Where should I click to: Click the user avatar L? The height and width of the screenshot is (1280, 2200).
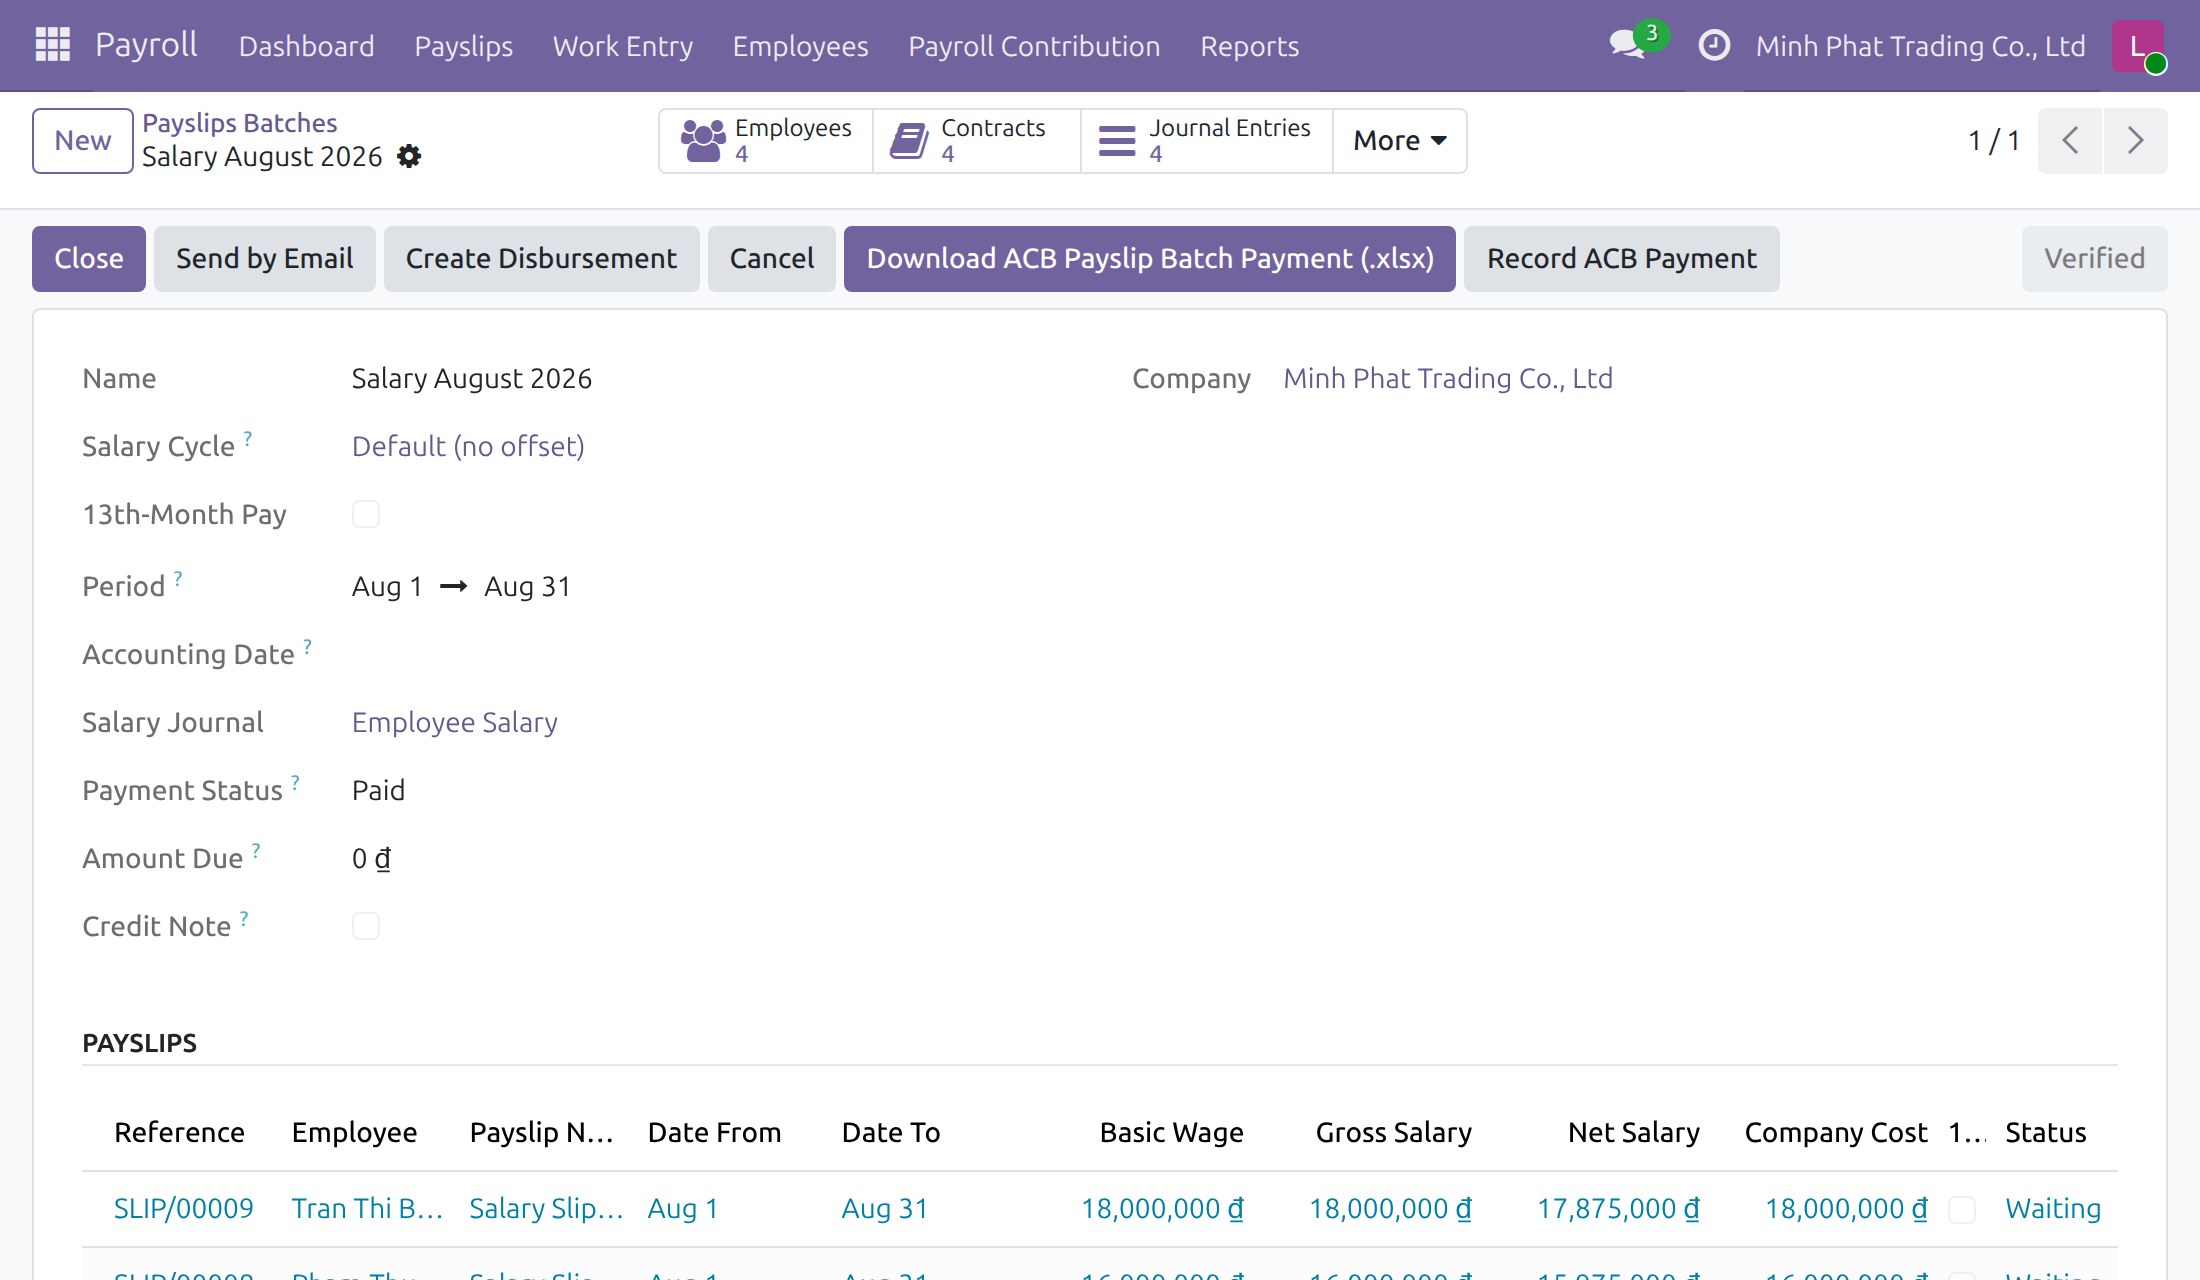pyautogui.click(x=2138, y=46)
